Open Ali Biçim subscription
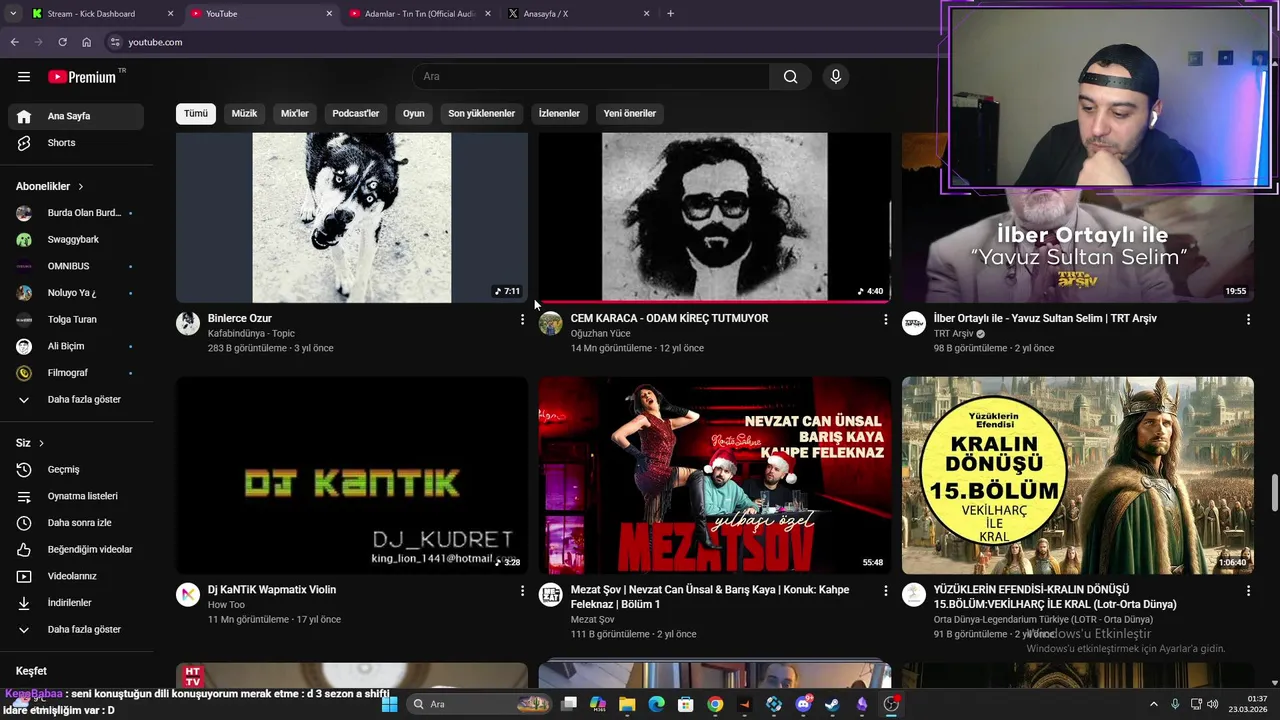 click(76, 346)
